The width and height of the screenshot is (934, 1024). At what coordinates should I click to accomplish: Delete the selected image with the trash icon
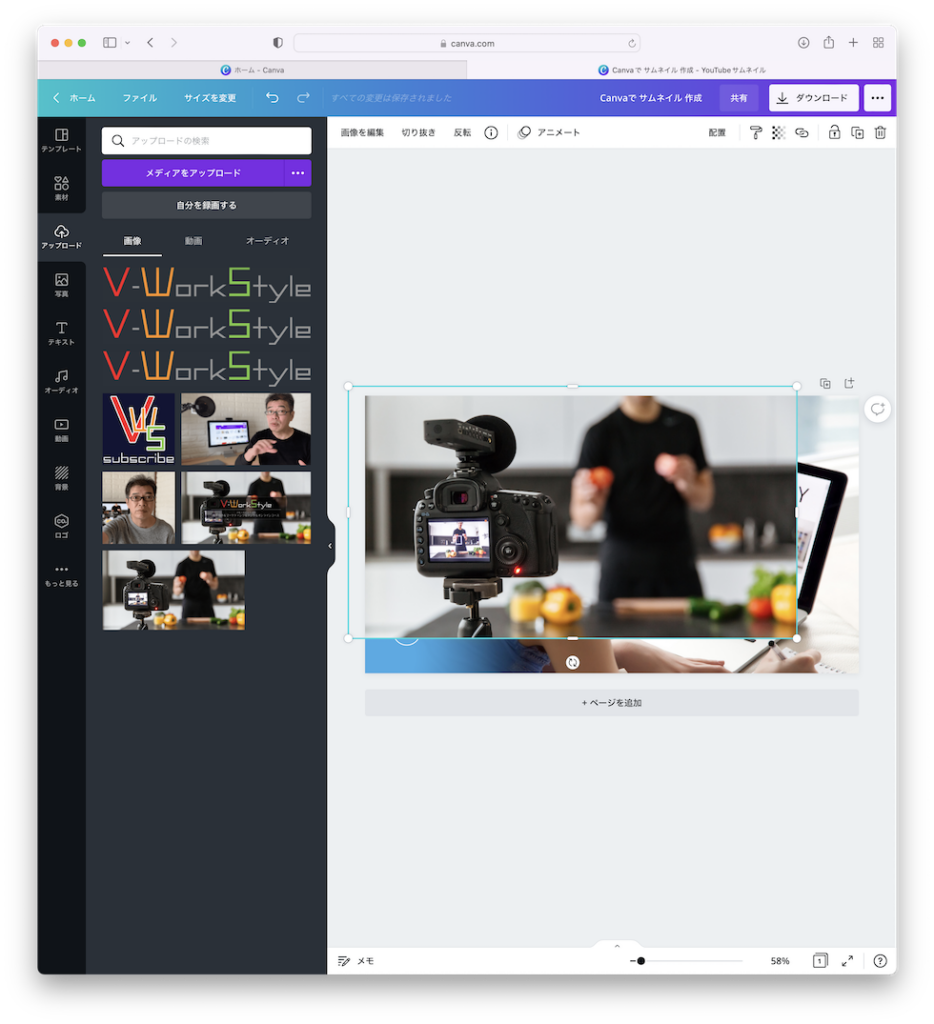[x=880, y=132]
